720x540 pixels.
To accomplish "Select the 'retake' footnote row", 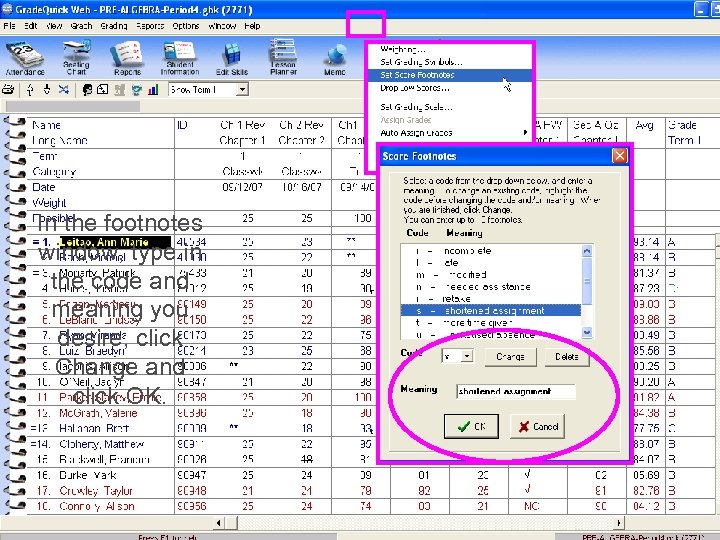I will click(491, 298).
